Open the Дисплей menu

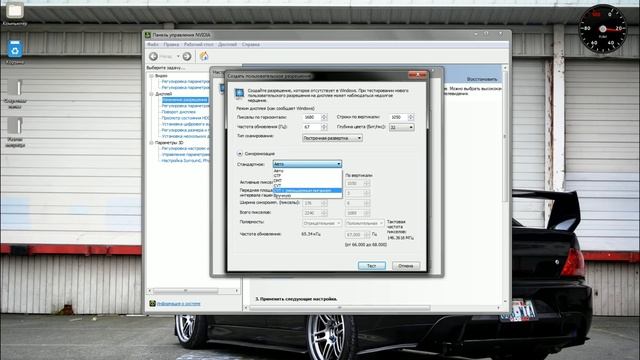coord(227,44)
